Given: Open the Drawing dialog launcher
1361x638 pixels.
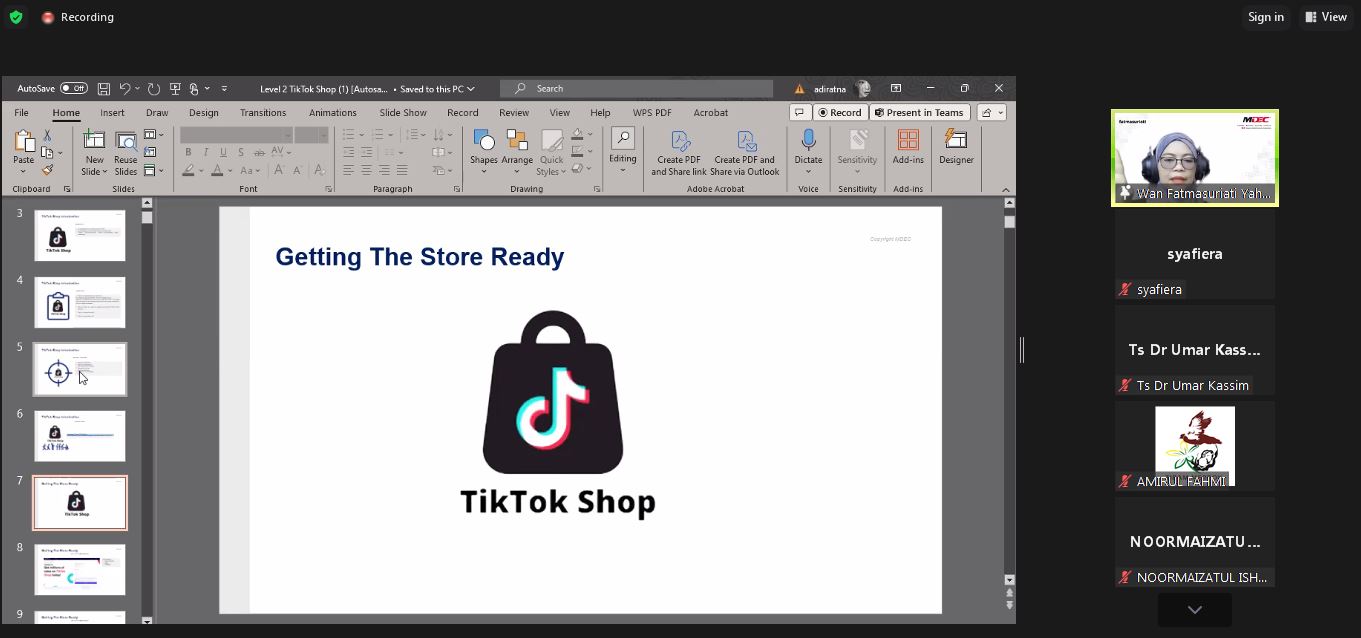Looking at the screenshot, I should pos(597,189).
